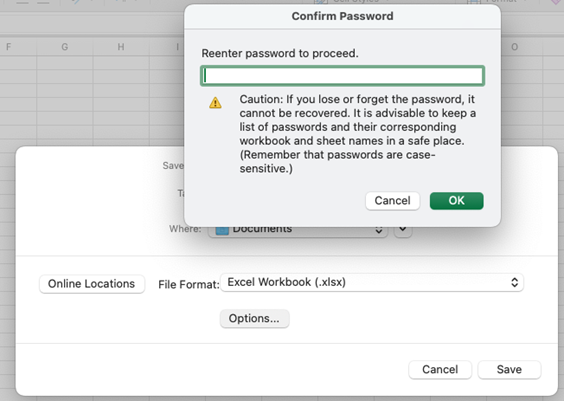Select column H header
The width and height of the screenshot is (564, 401).
coord(121,47)
